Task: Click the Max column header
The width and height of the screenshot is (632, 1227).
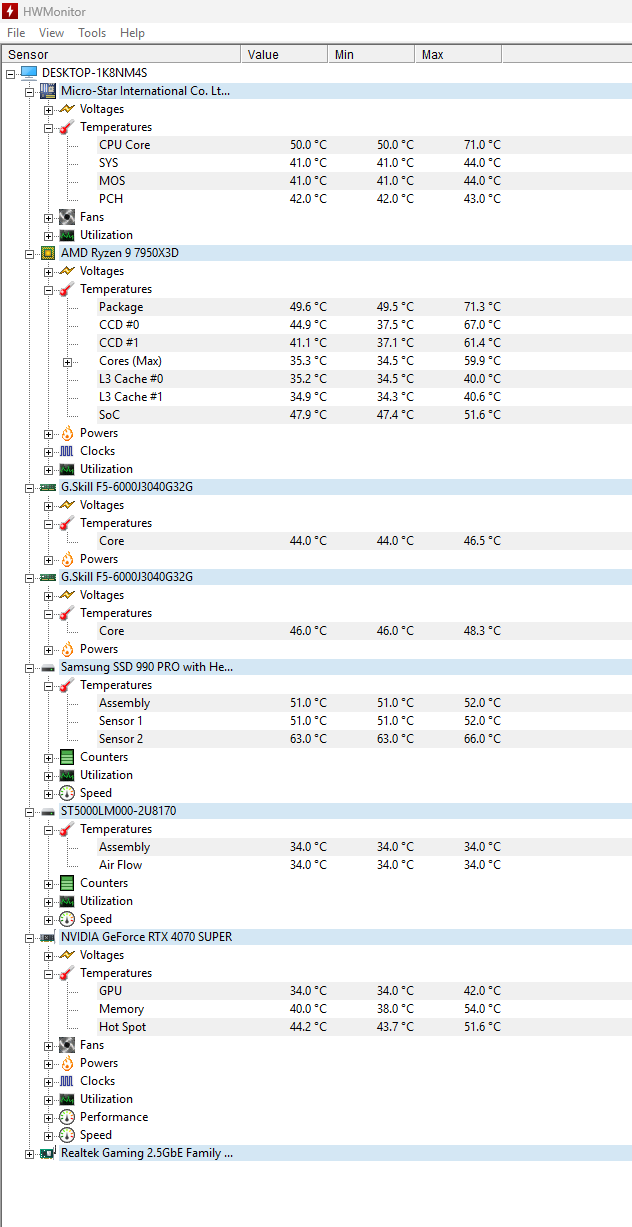Action: 458,55
